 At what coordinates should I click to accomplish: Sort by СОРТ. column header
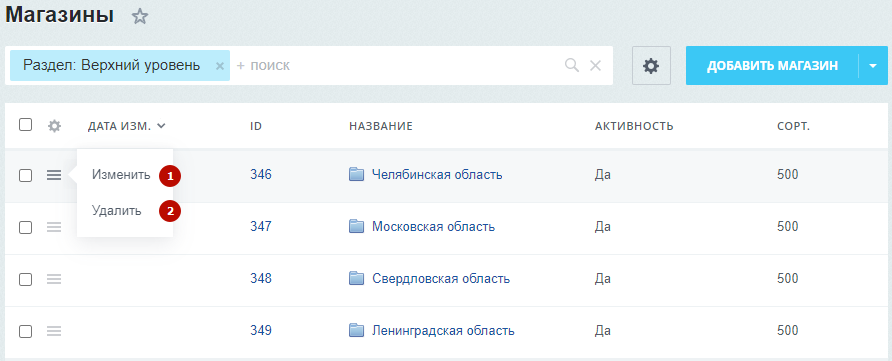tap(793, 126)
